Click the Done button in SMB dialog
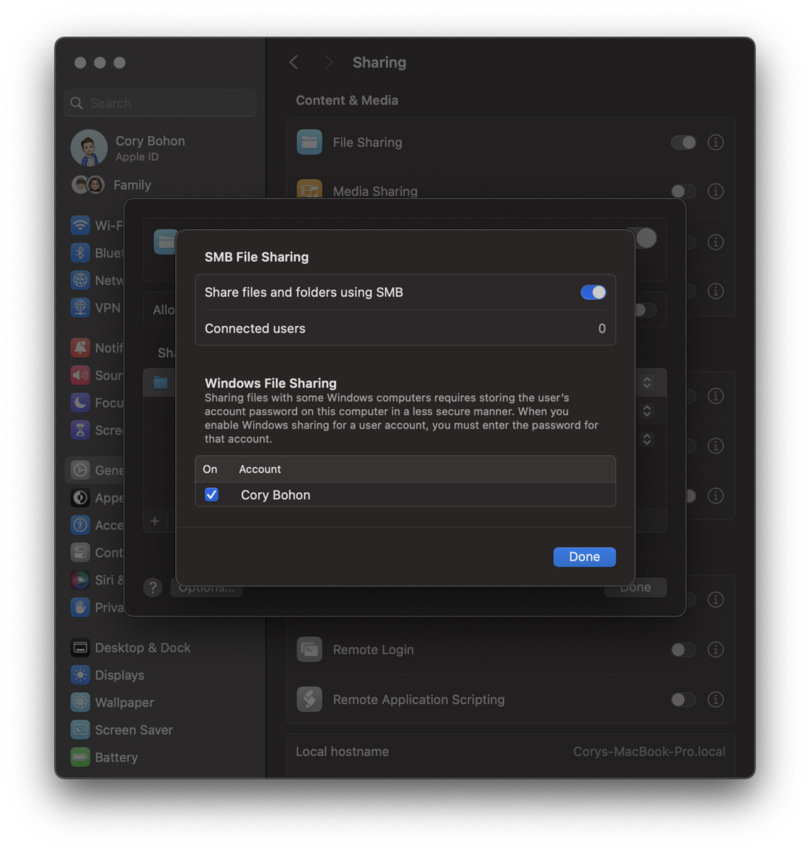The image size is (810, 851). point(584,557)
